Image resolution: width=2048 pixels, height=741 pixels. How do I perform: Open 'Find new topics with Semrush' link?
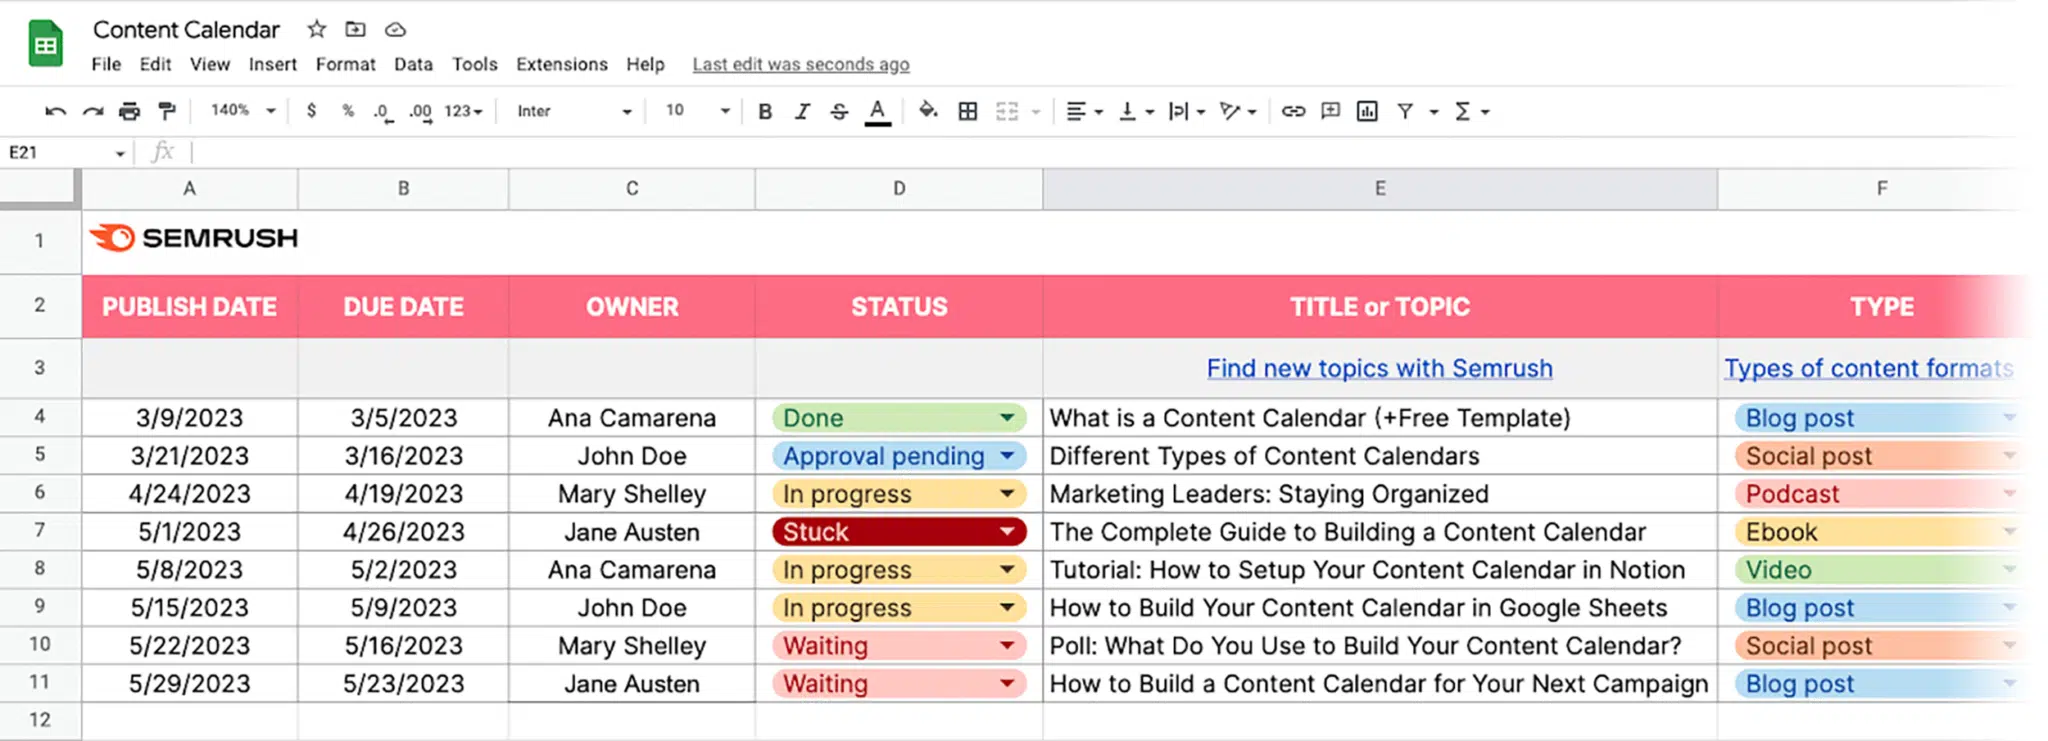click(x=1379, y=368)
